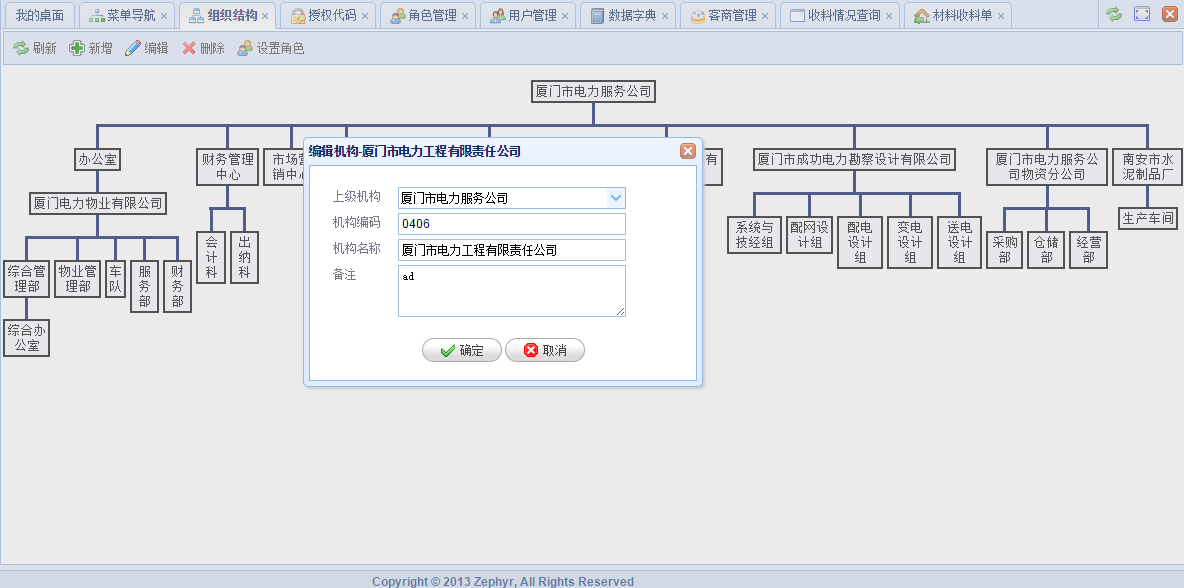Select the 经营部 node
This screenshot has width=1184, height=588.
tap(1088, 250)
